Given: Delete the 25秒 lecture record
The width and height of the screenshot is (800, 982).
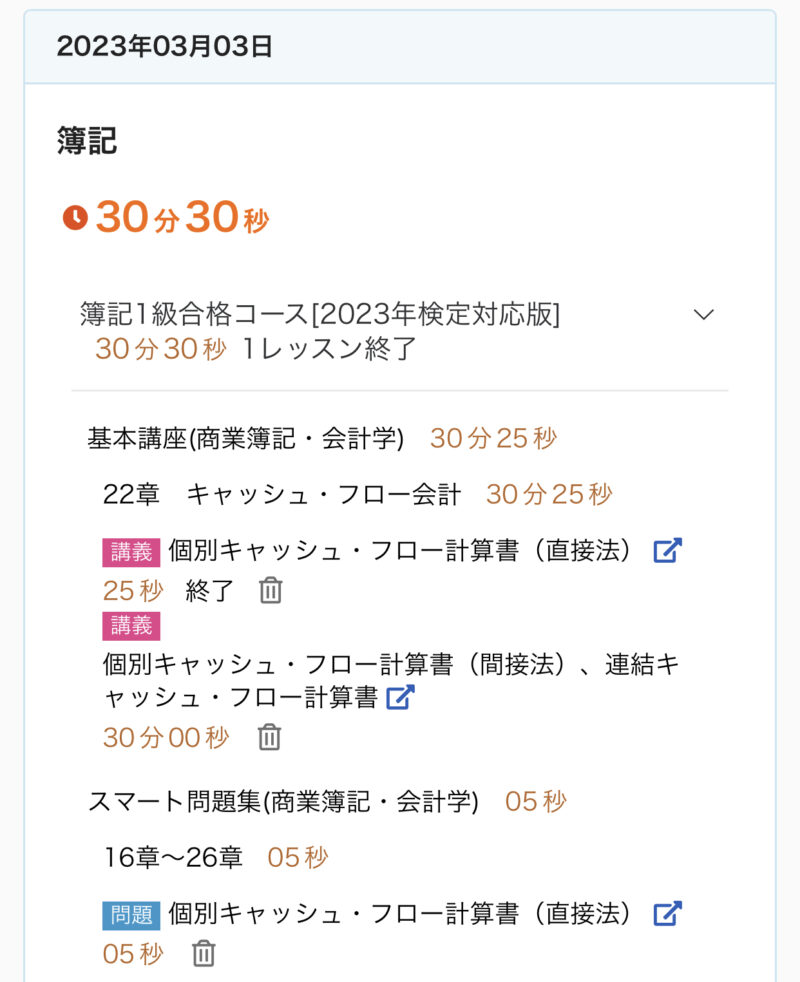Looking at the screenshot, I should coord(270,591).
